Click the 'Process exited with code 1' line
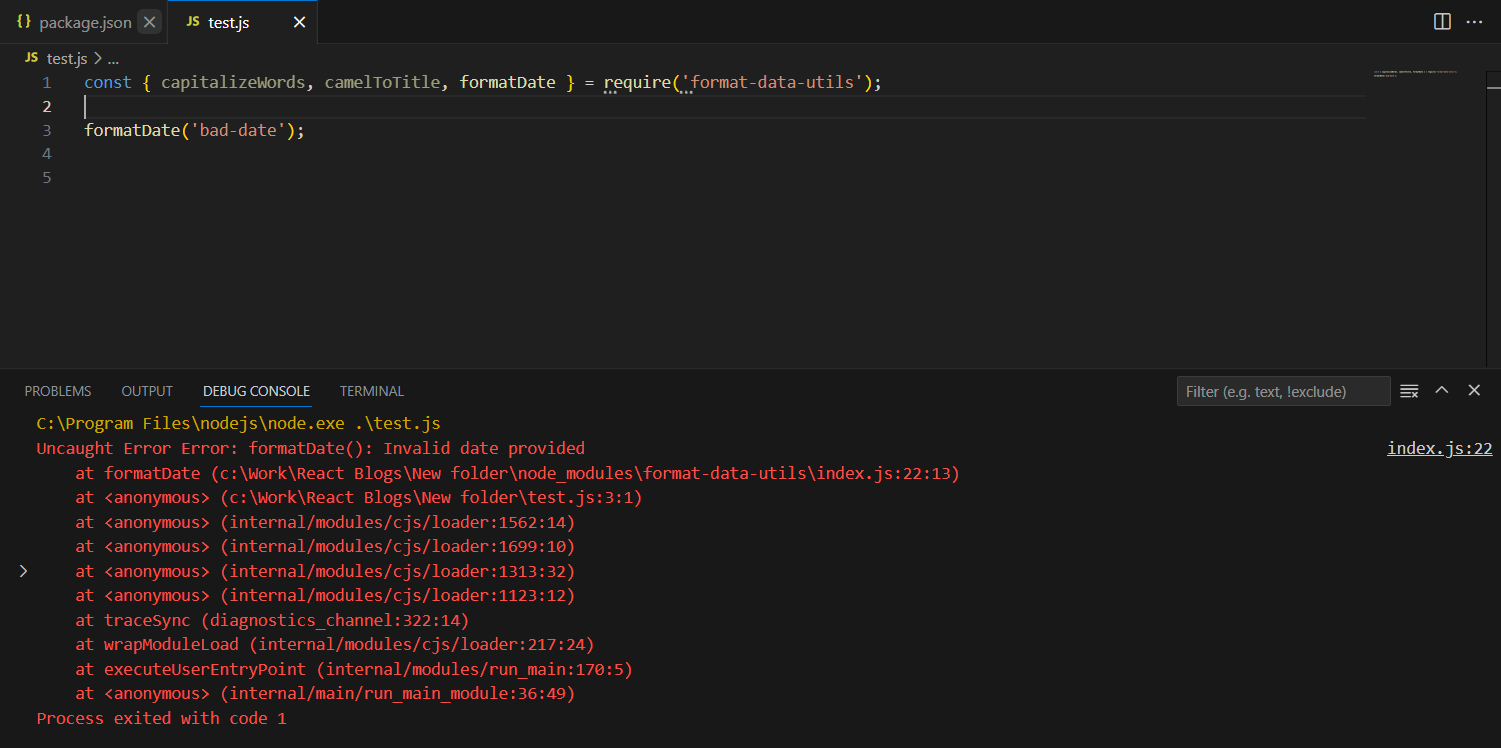 pyautogui.click(x=161, y=718)
